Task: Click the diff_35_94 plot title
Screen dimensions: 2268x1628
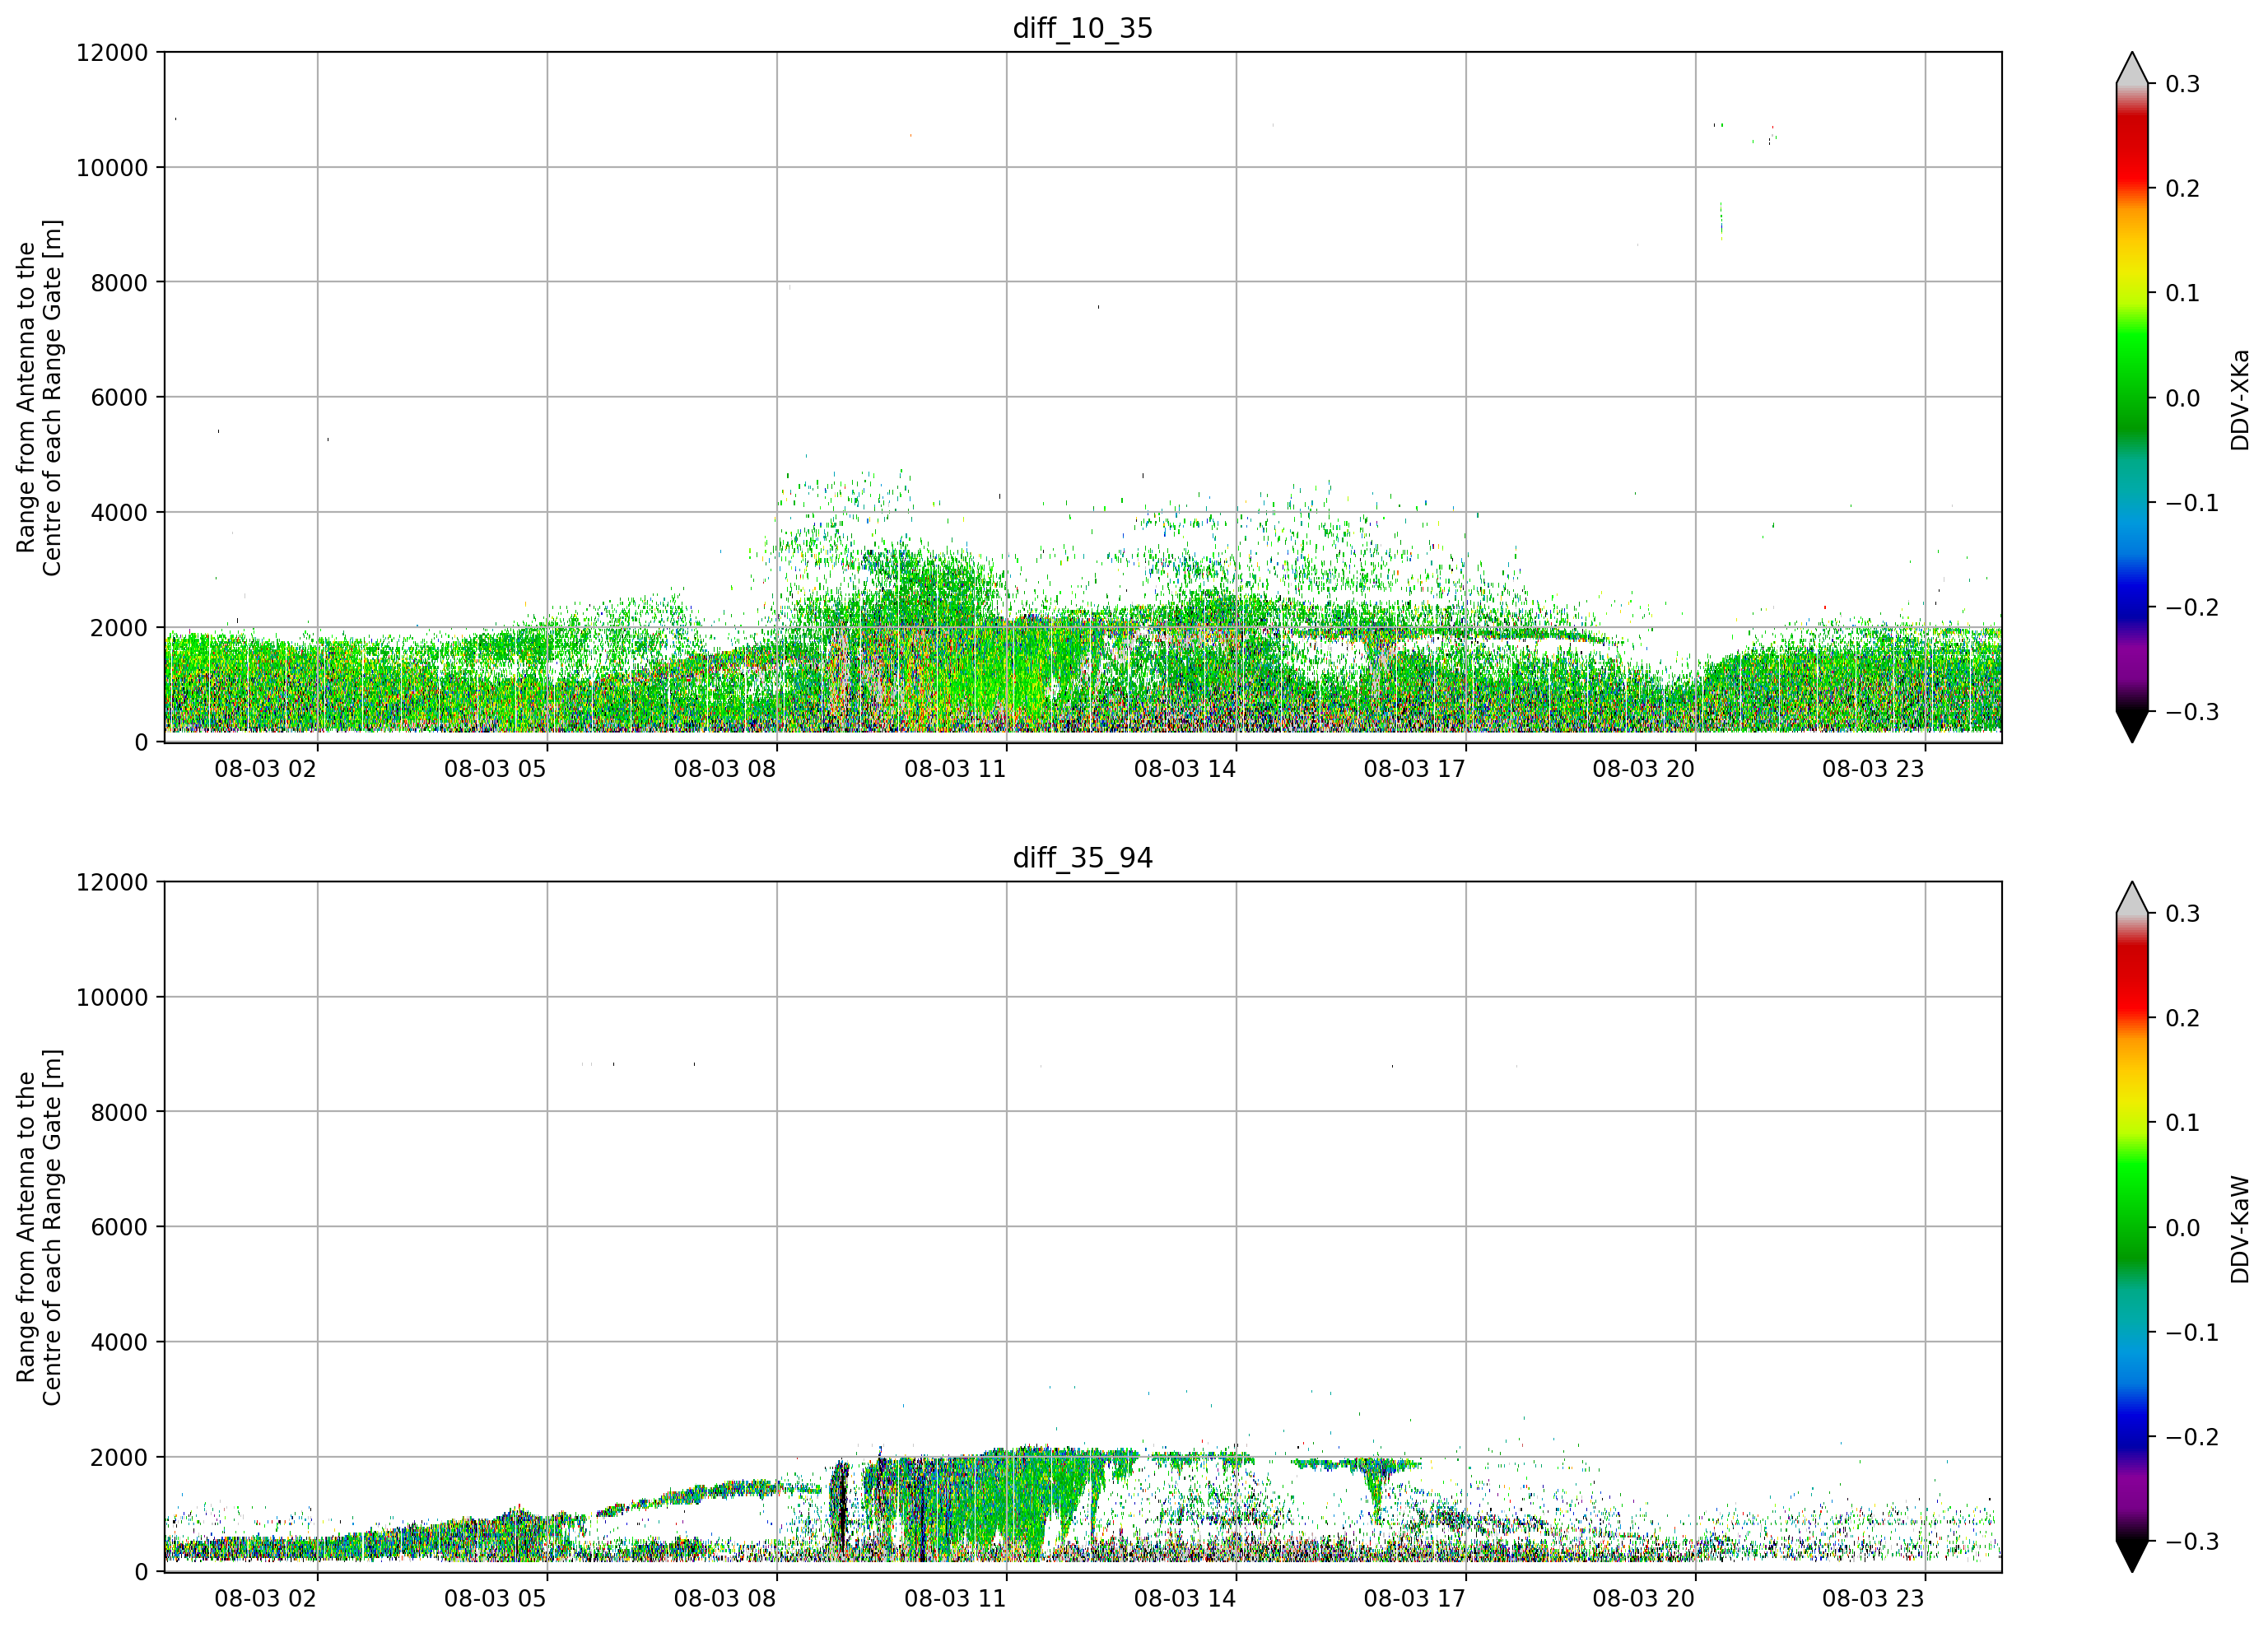Action: (1083, 858)
